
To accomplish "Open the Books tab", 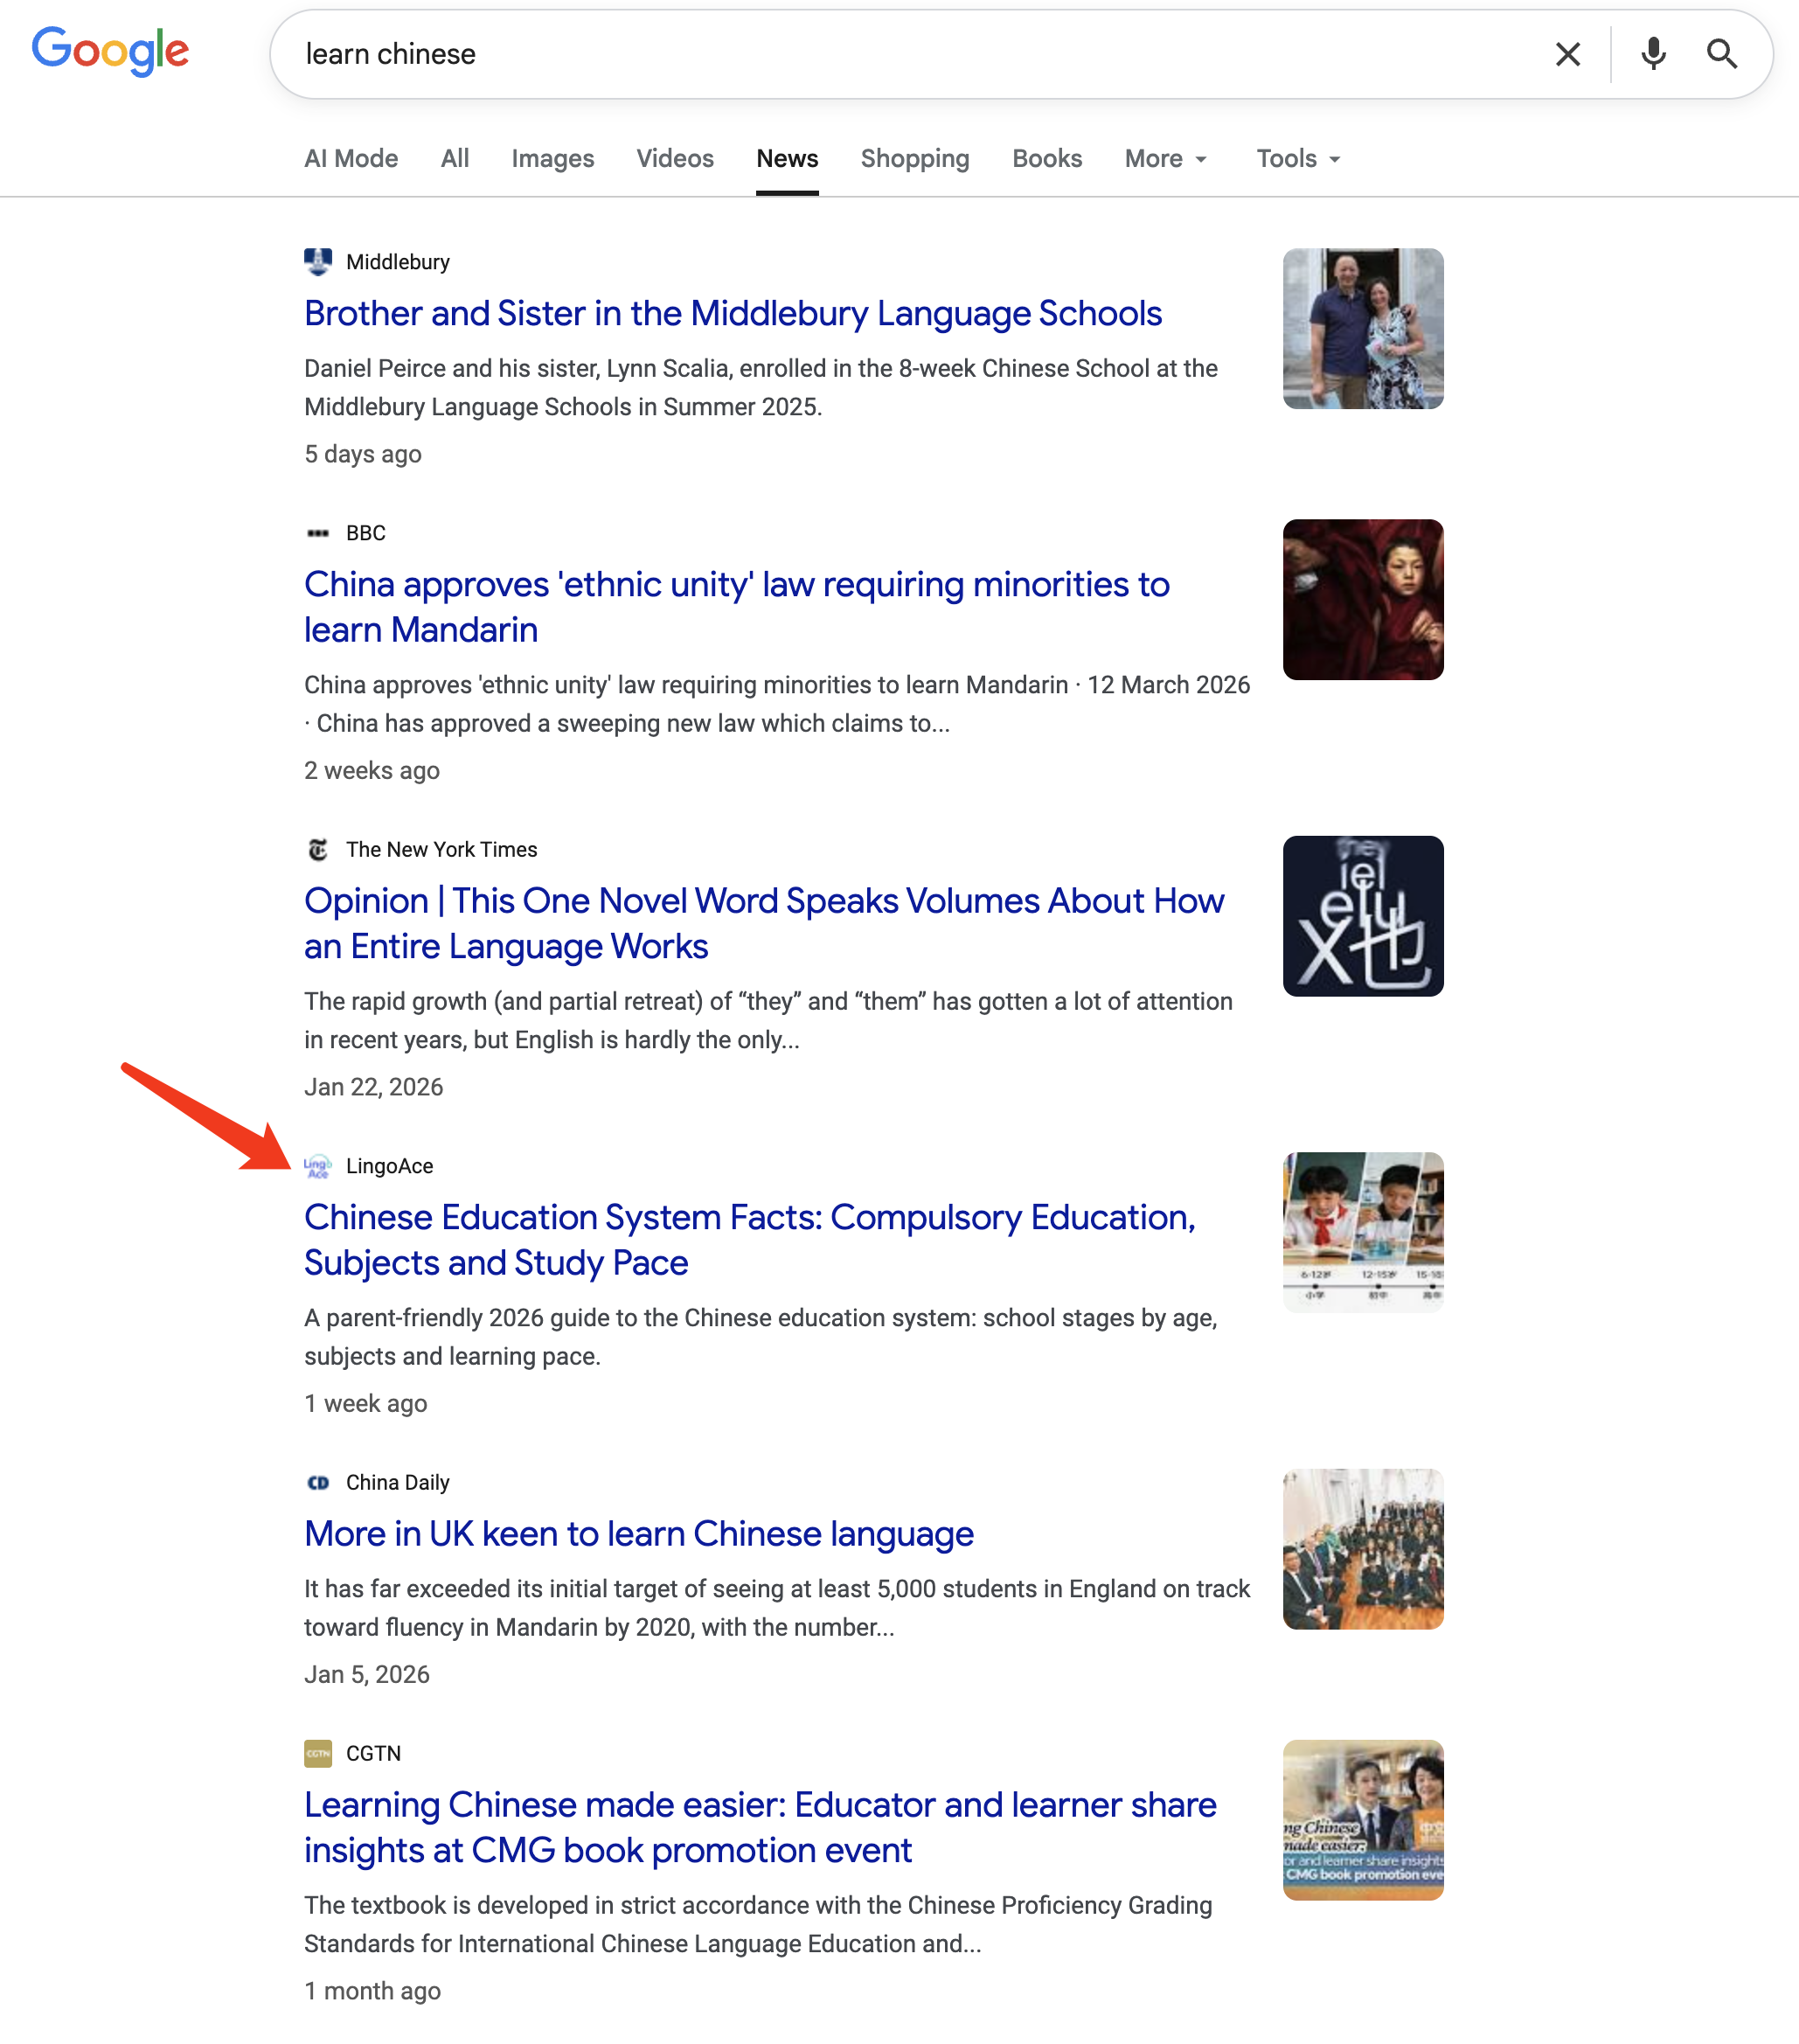I will tap(1047, 158).
